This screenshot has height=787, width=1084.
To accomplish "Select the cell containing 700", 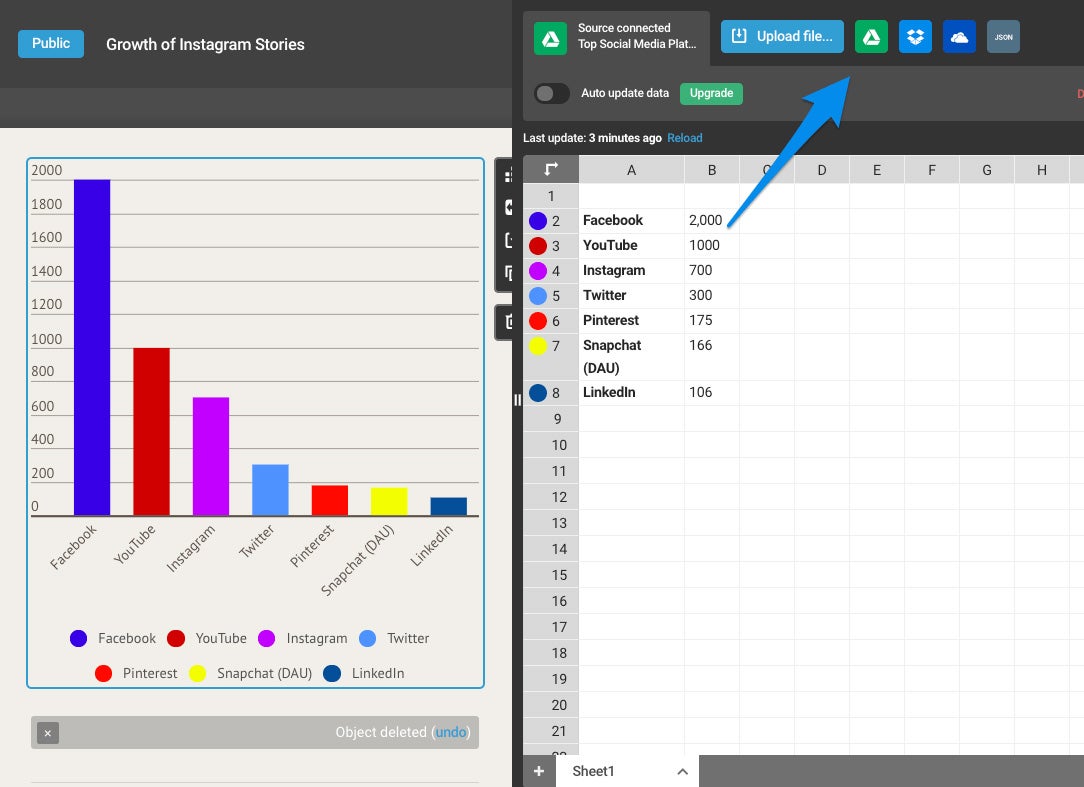I will 711,270.
